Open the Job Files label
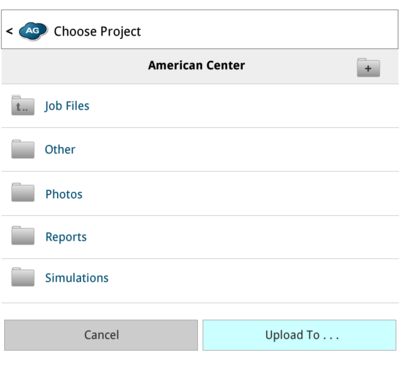The height and width of the screenshot is (373, 400). (67, 106)
